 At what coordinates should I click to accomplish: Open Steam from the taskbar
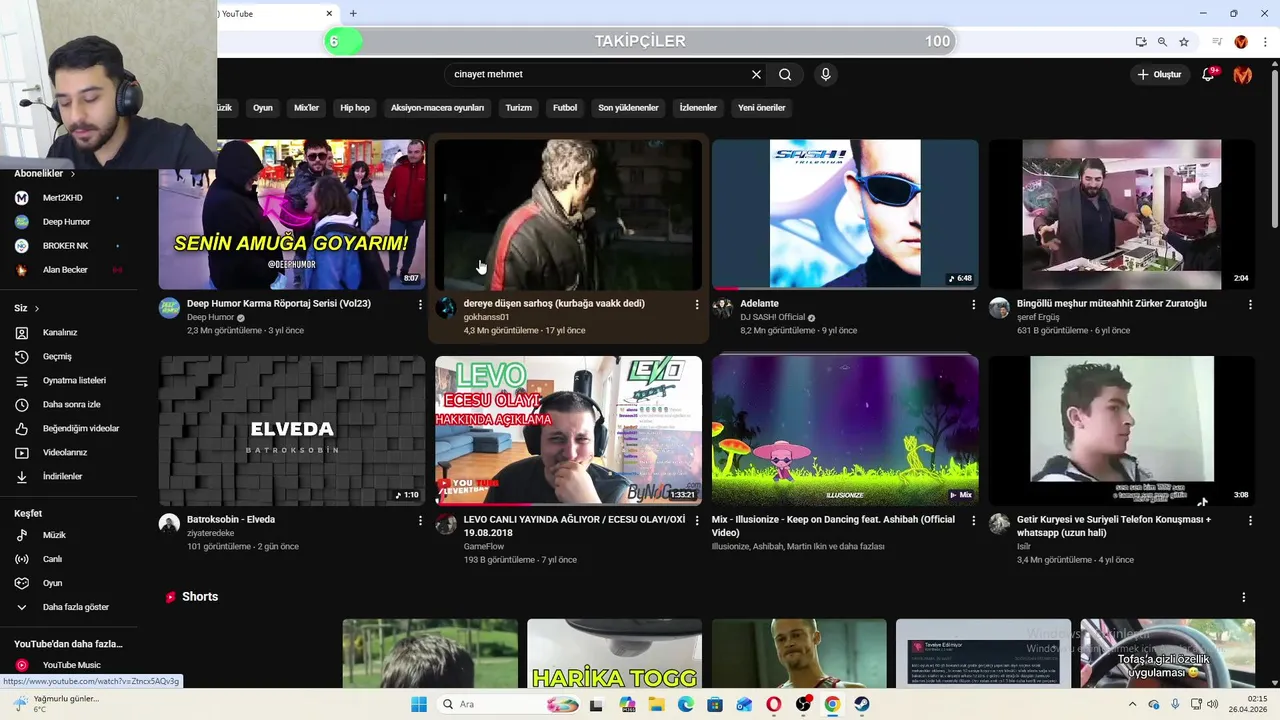tap(862, 704)
